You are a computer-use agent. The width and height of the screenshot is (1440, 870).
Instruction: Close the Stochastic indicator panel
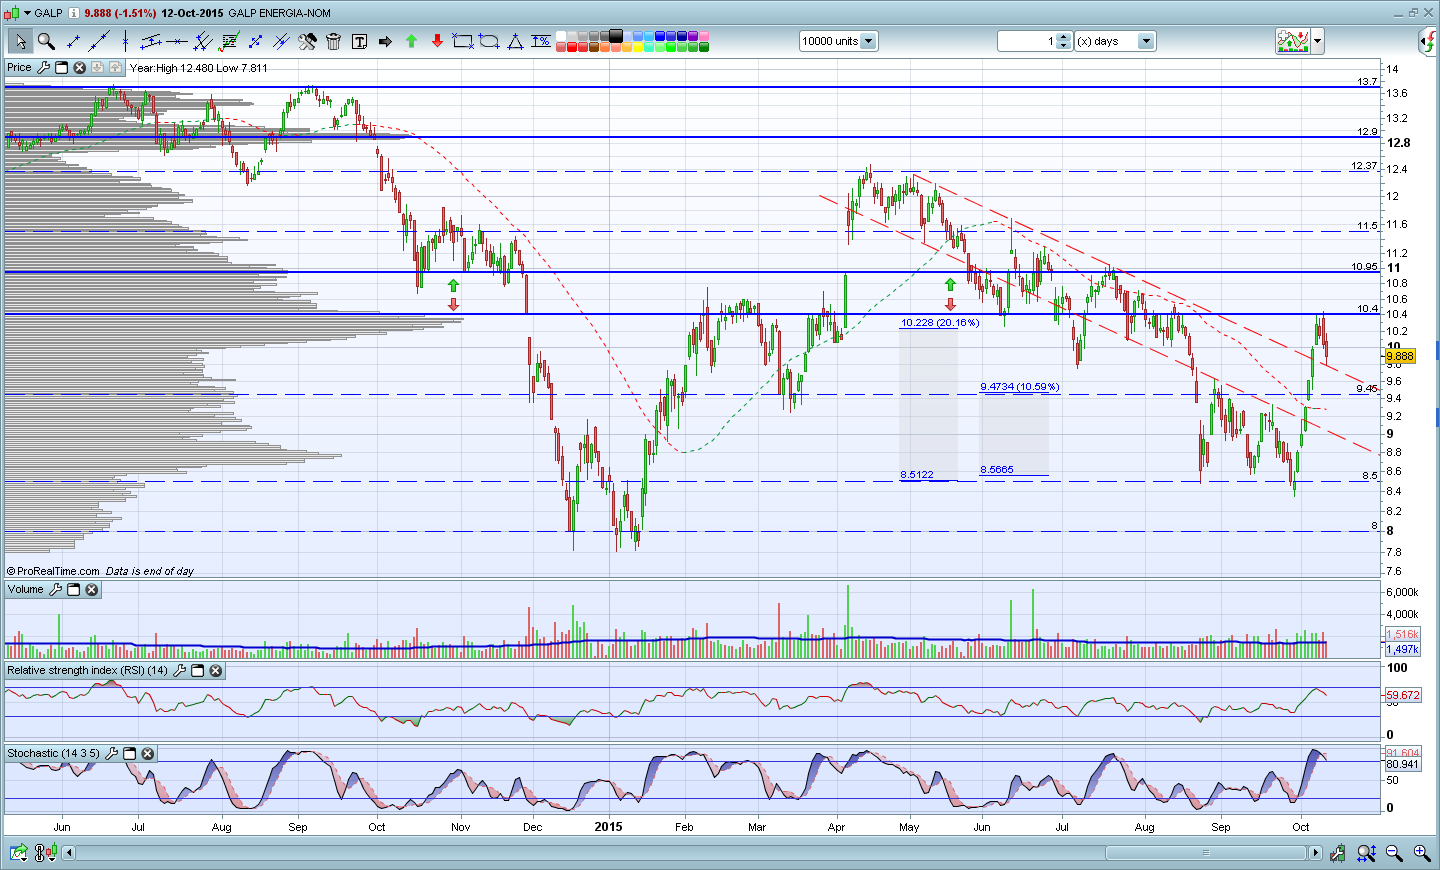(147, 753)
